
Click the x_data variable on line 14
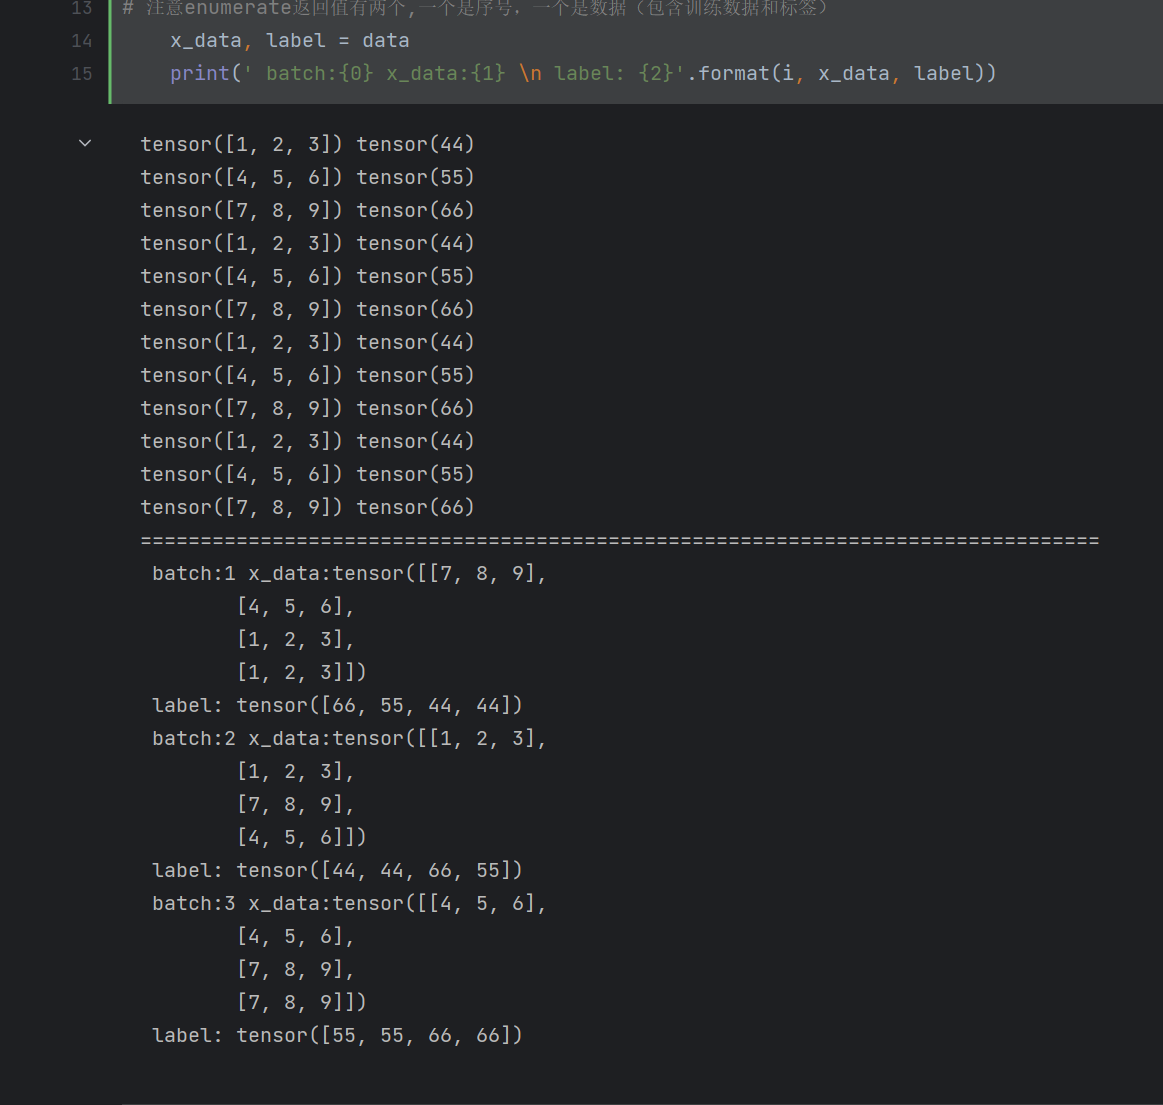[x=205, y=41]
